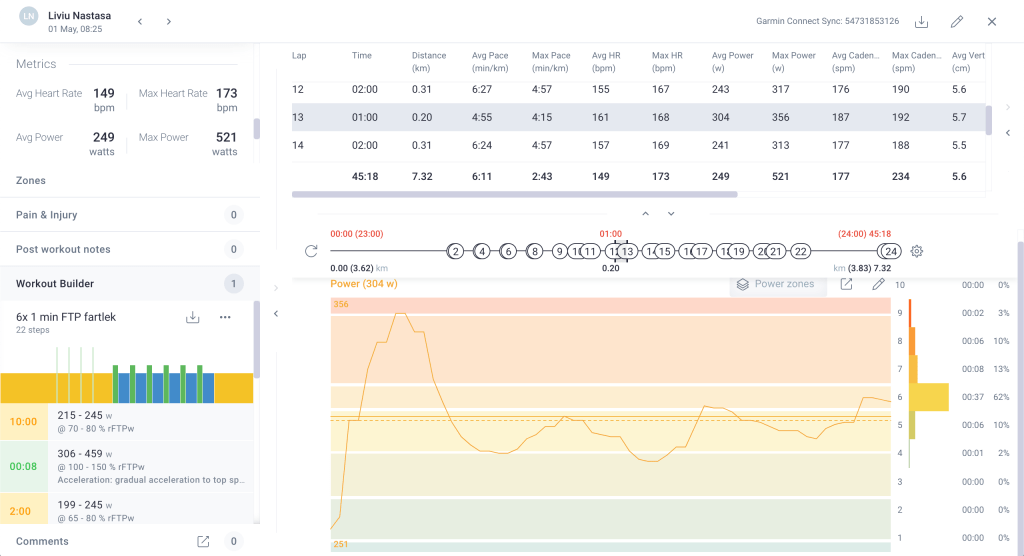Expand the Pain & Injury section
The width and height of the screenshot is (1024, 556).
point(47,215)
